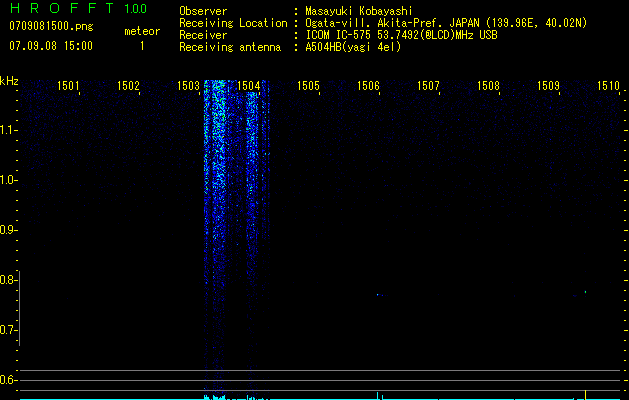Click the 1507 time axis label
The width and height of the screenshot is (629, 400).
pyautogui.click(x=428, y=85)
